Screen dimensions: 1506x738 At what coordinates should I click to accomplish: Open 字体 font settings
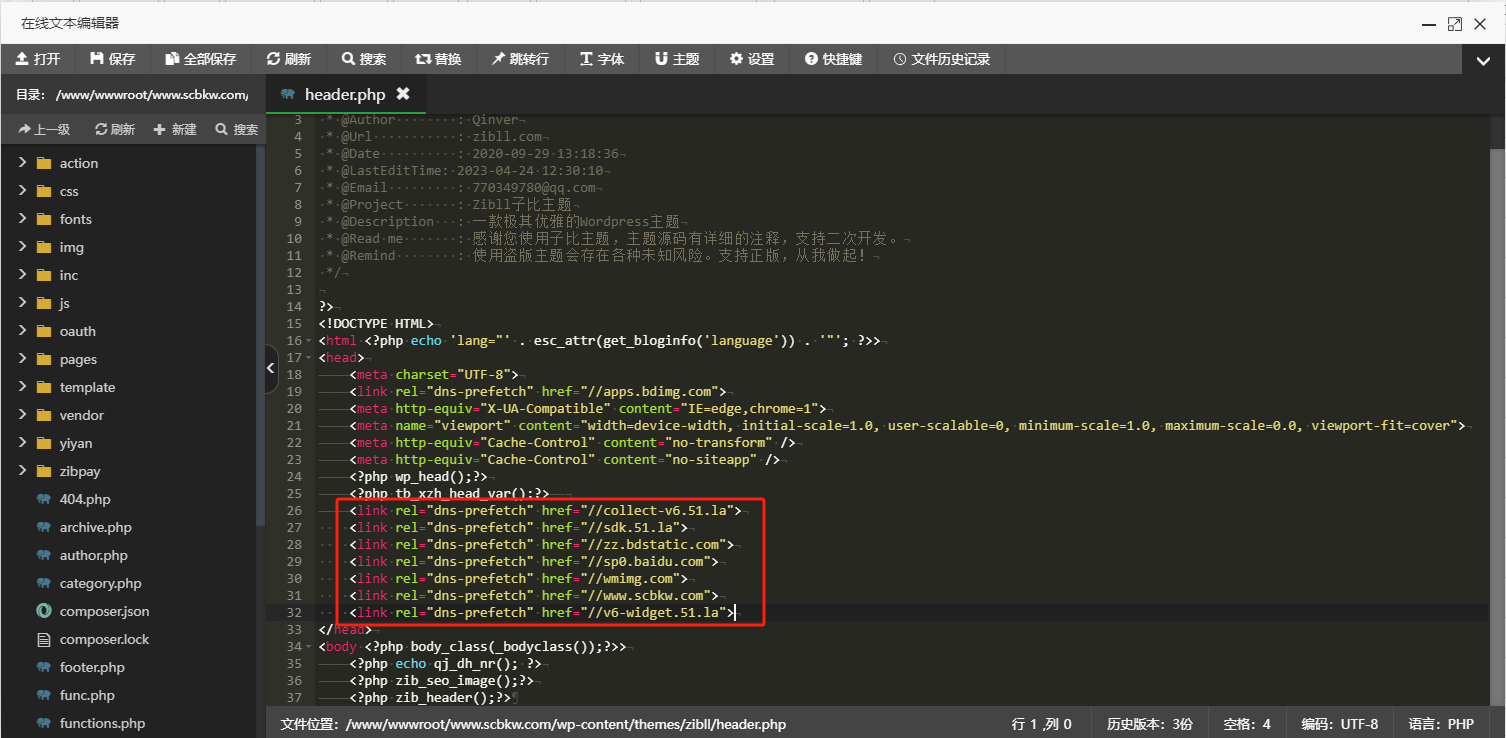[x=602, y=59]
